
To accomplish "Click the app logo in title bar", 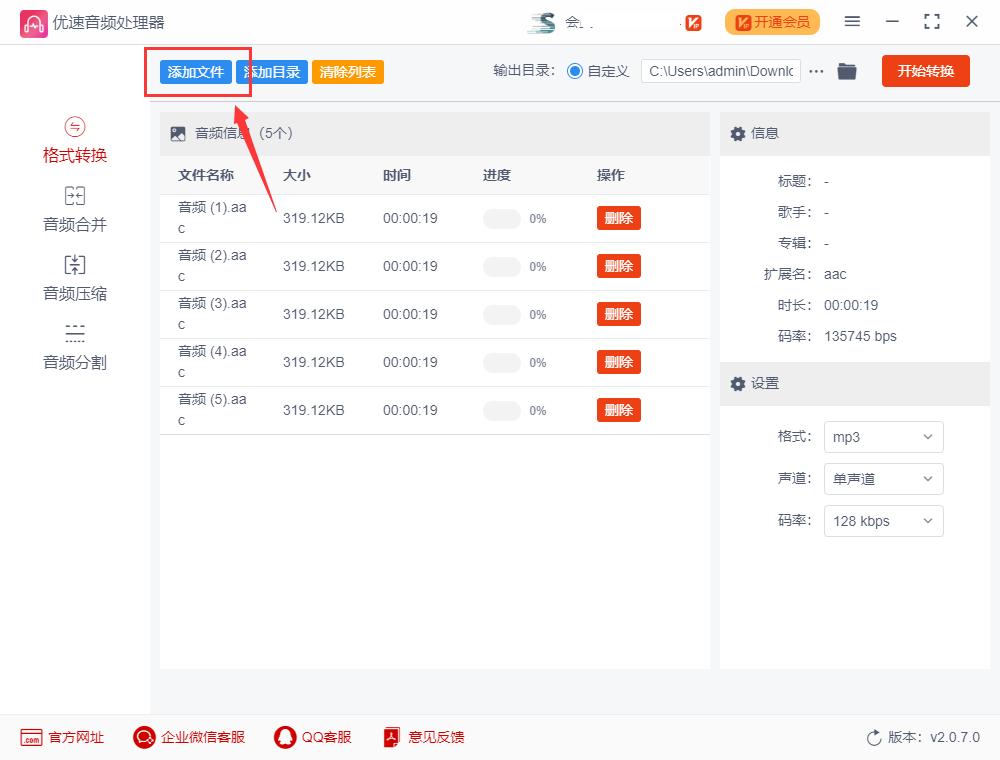I will coord(34,21).
